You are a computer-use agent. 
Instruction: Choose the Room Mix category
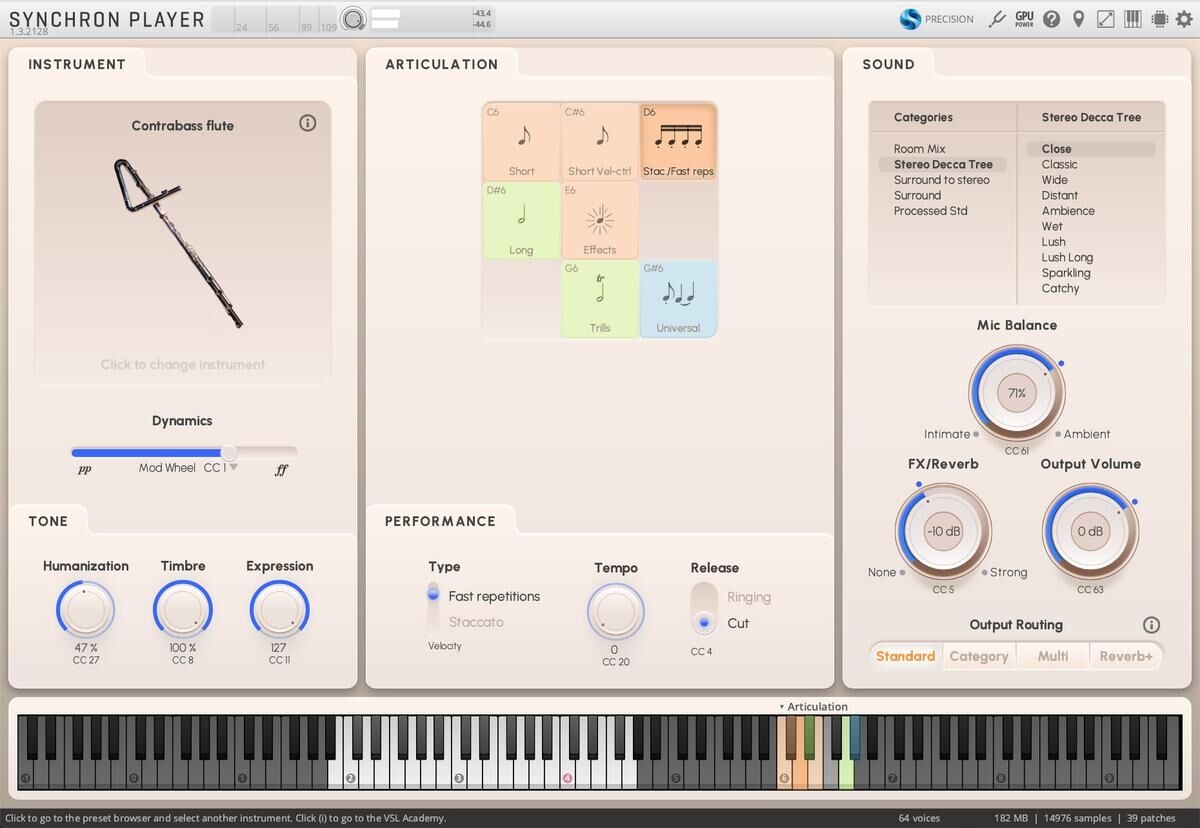click(x=919, y=149)
